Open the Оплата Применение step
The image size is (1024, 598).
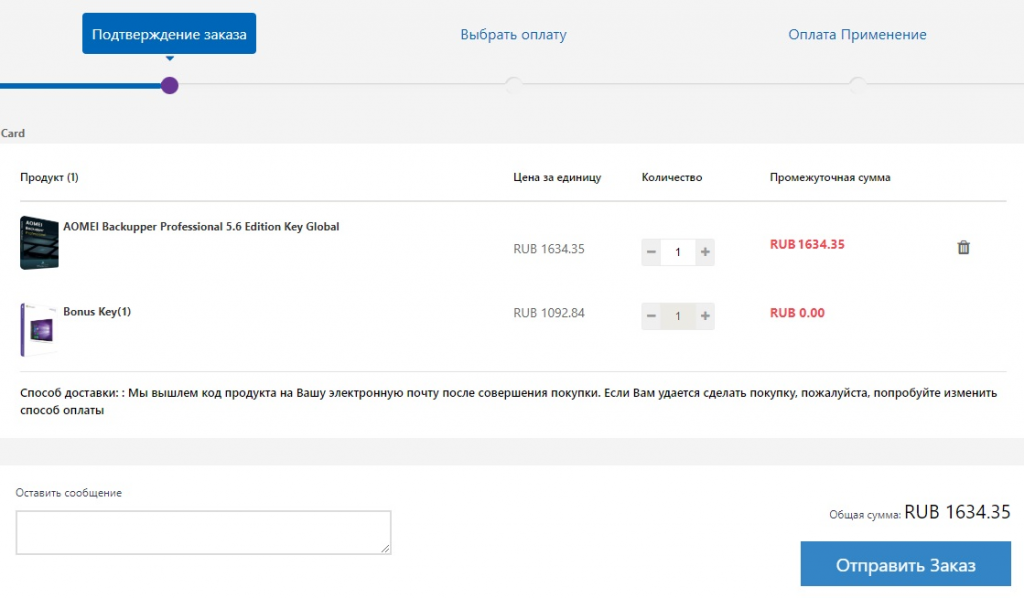coord(857,35)
